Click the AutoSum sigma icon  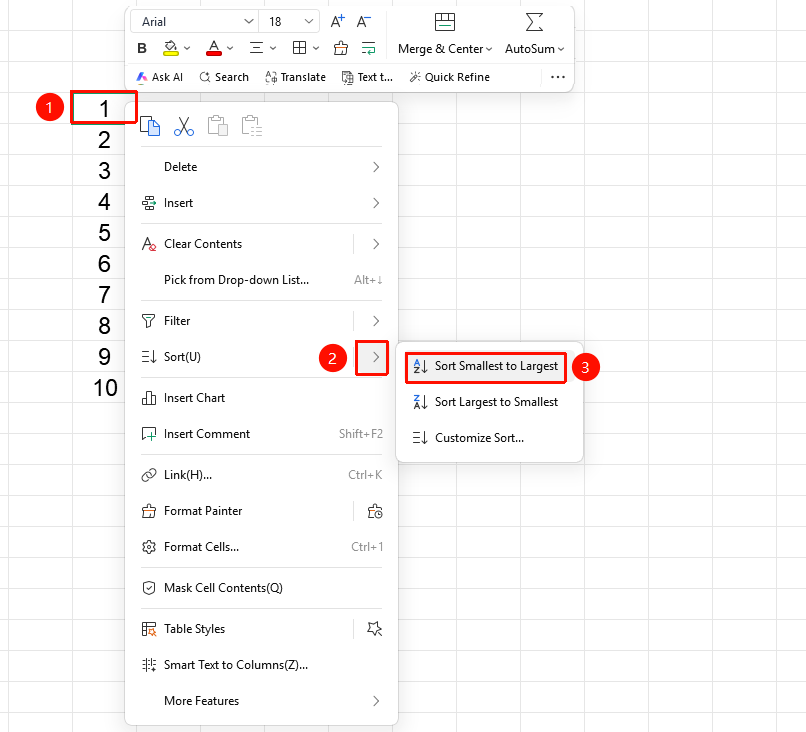[x=535, y=22]
